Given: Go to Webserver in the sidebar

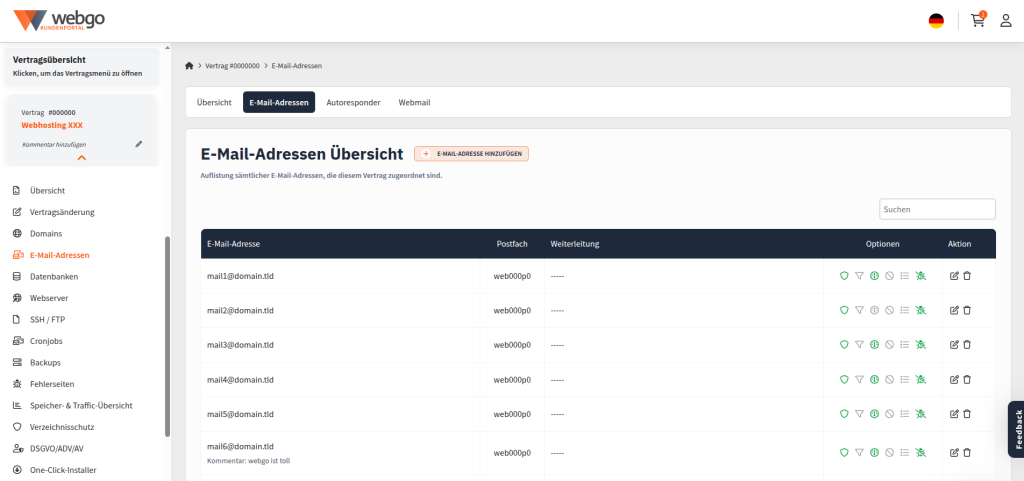Looking at the screenshot, I should pos(49,298).
